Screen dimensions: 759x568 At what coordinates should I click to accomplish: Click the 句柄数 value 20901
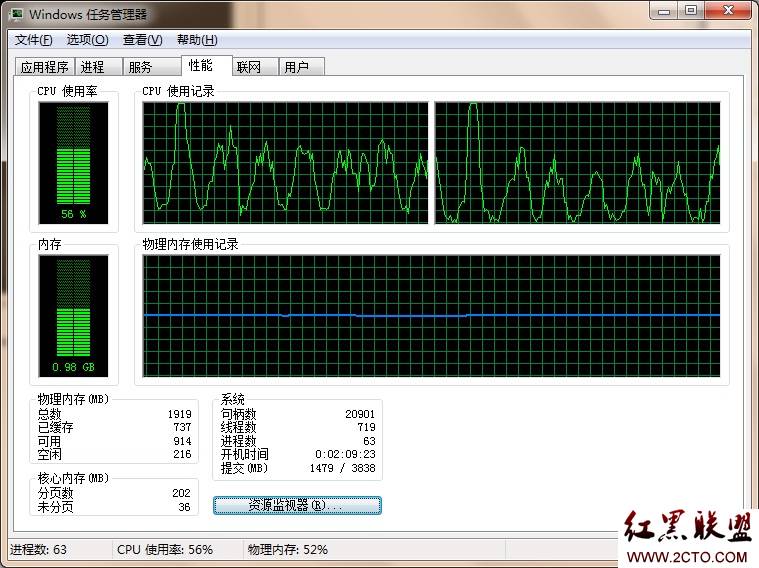(360, 414)
